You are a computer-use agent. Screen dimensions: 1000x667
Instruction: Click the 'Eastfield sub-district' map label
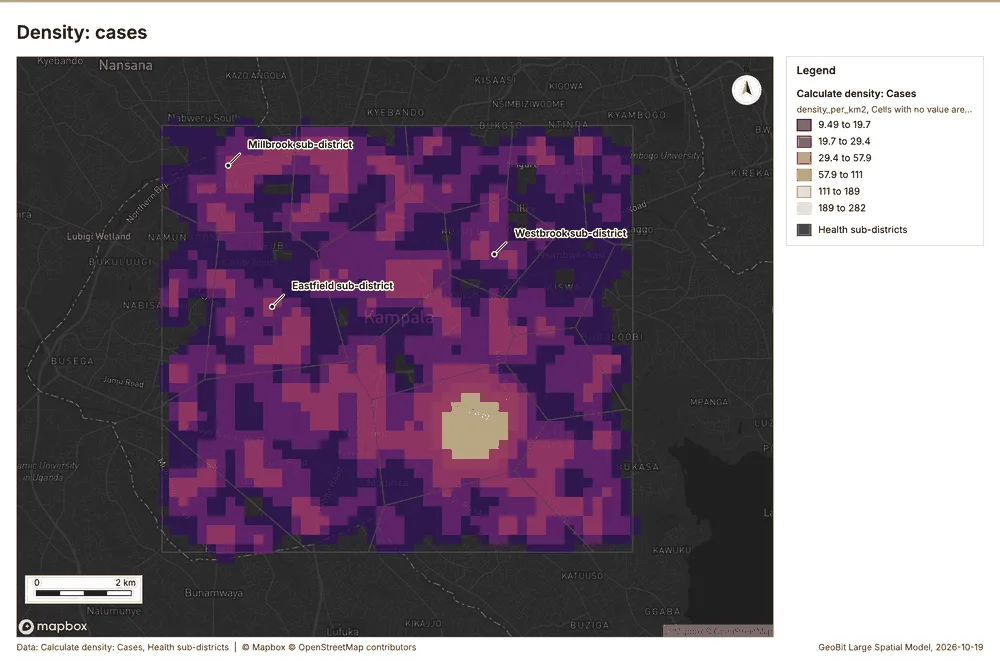point(342,286)
